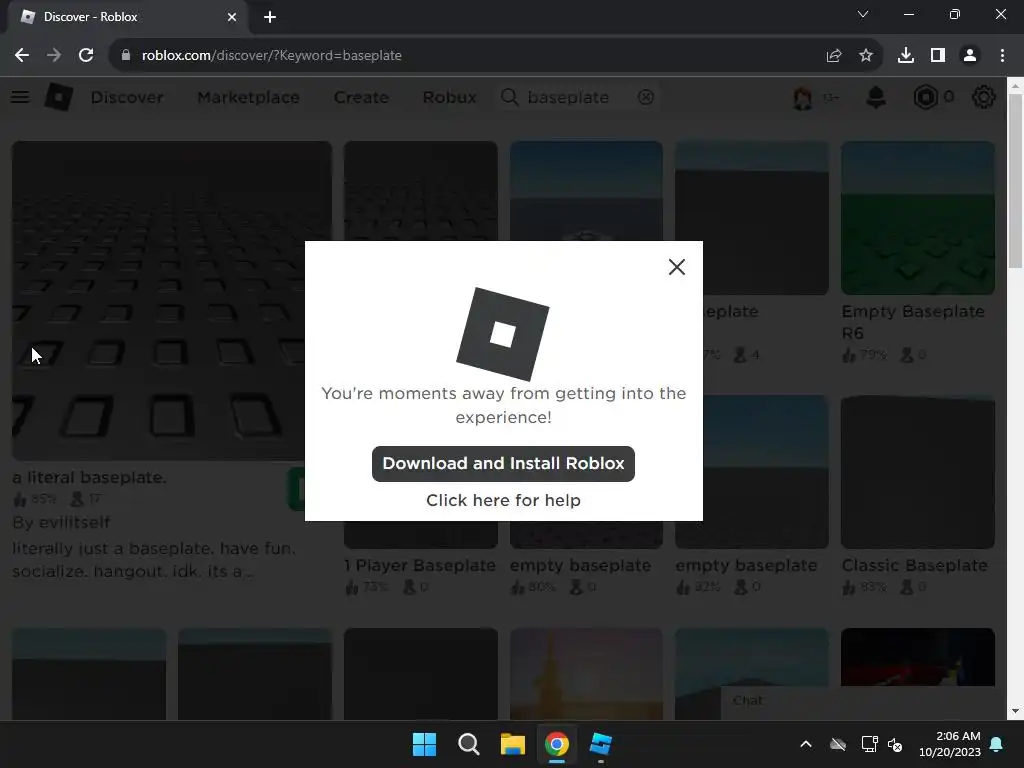1024x768 pixels.
Task: View site information lock icon
Action: (x=126, y=56)
